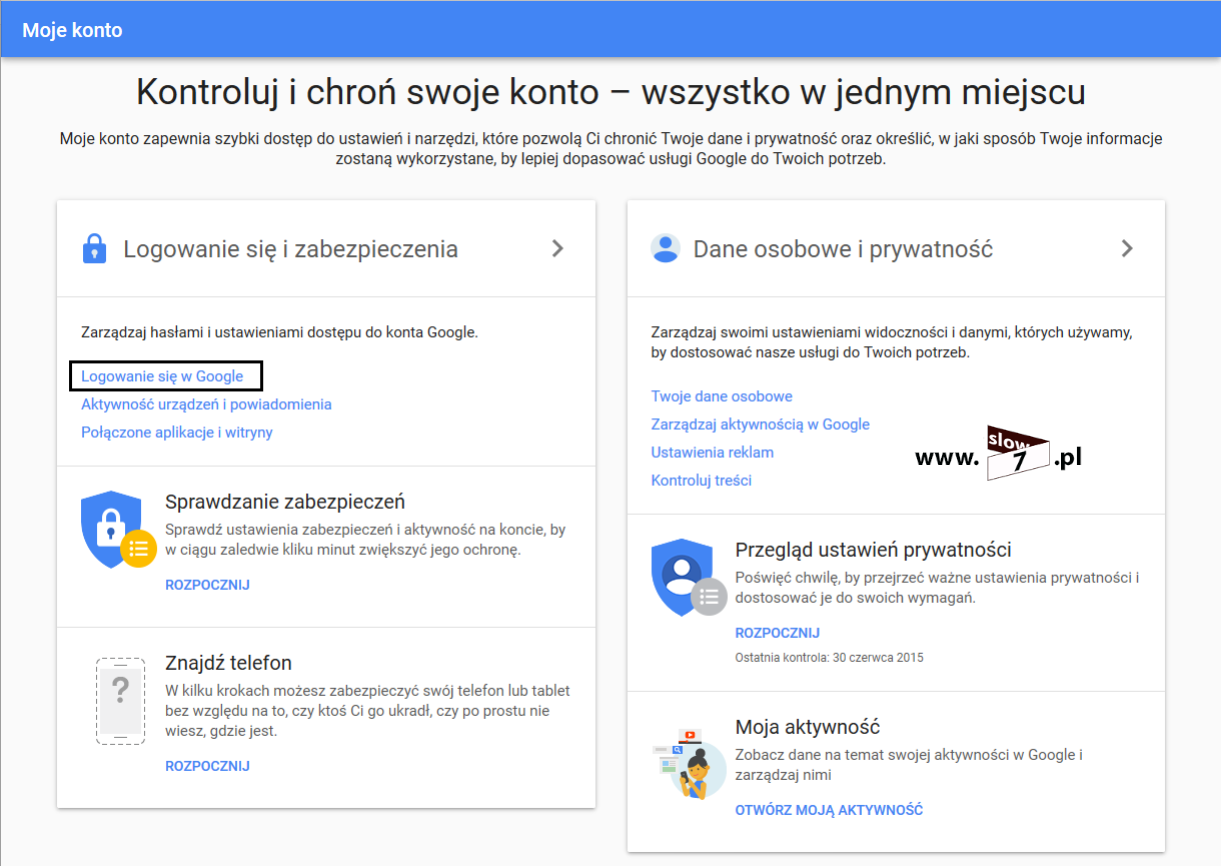Click the main heading Kontroluj i chroń swoje konto
The image size is (1221, 866).
click(x=611, y=92)
